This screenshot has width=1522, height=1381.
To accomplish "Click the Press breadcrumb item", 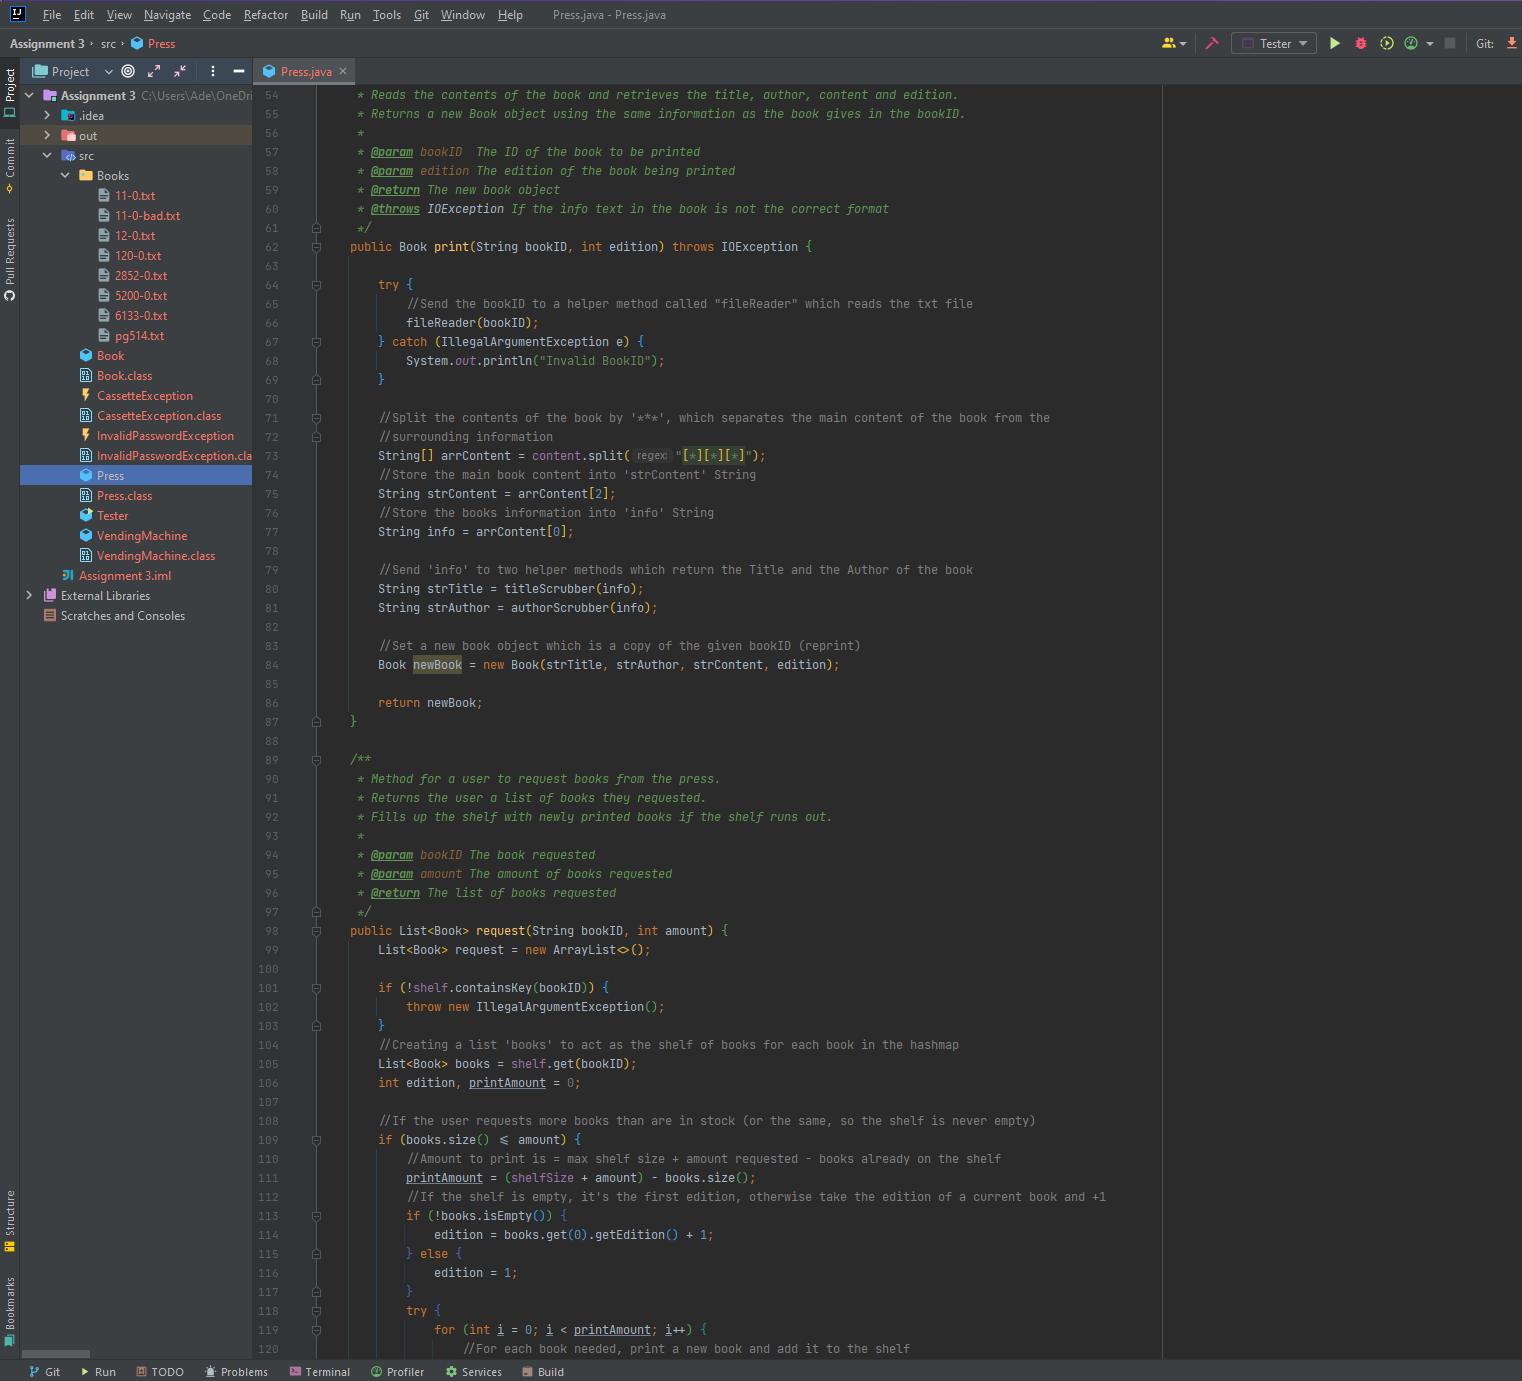I will [160, 43].
